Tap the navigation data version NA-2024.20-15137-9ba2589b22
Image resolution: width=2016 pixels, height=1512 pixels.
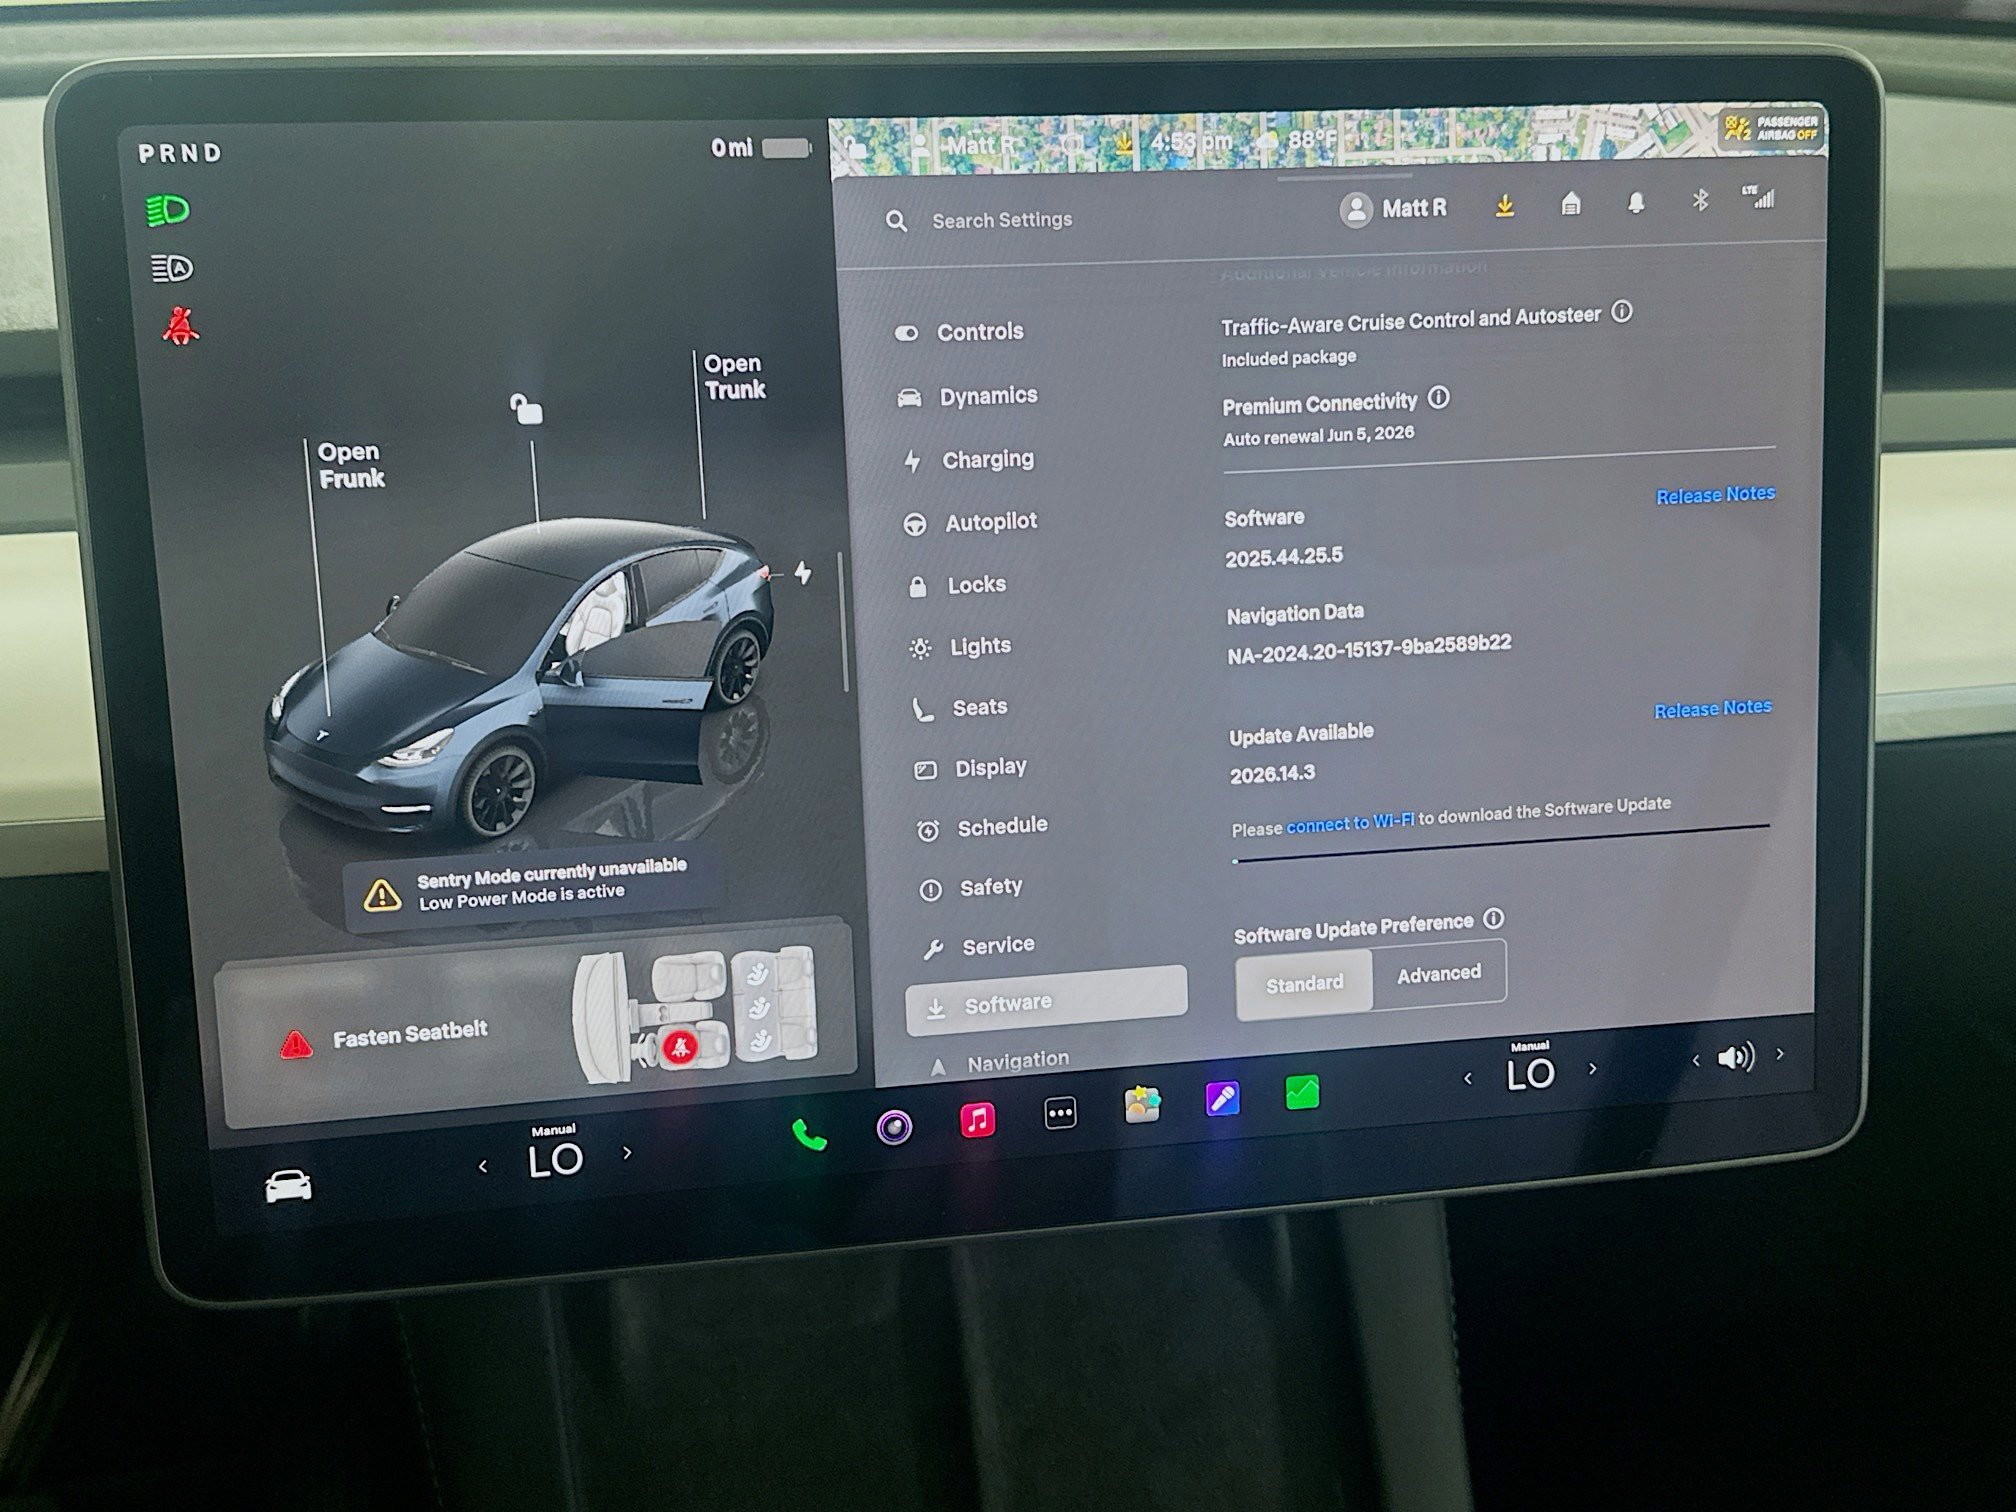tap(1369, 648)
